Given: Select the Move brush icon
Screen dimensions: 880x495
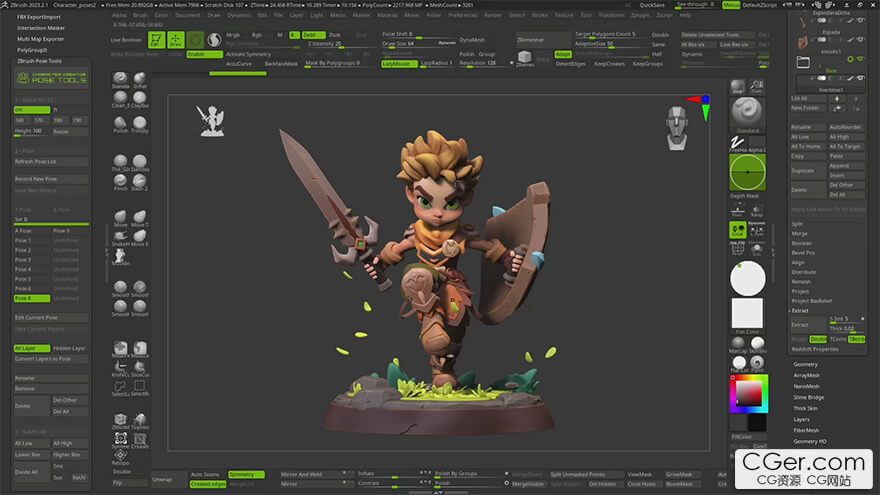Looking at the screenshot, I should [x=120, y=216].
